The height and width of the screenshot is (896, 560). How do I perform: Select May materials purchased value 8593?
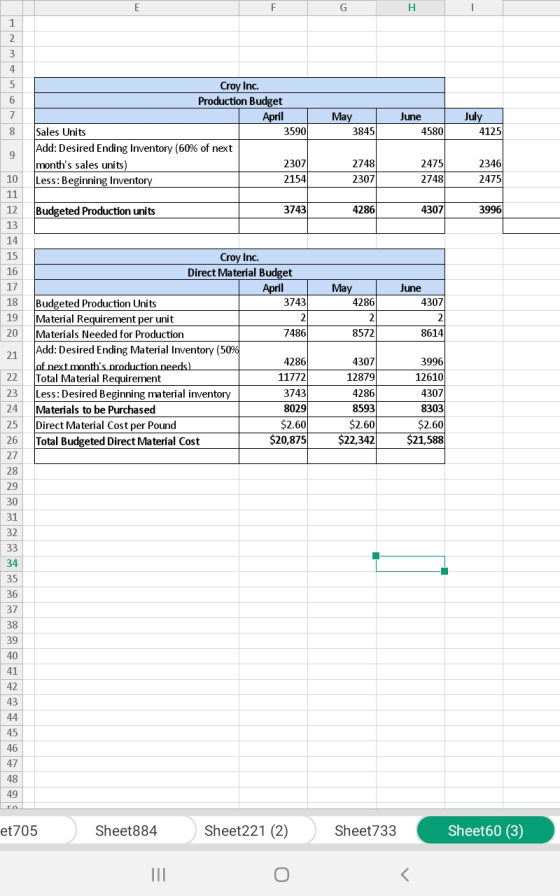click(x=342, y=409)
